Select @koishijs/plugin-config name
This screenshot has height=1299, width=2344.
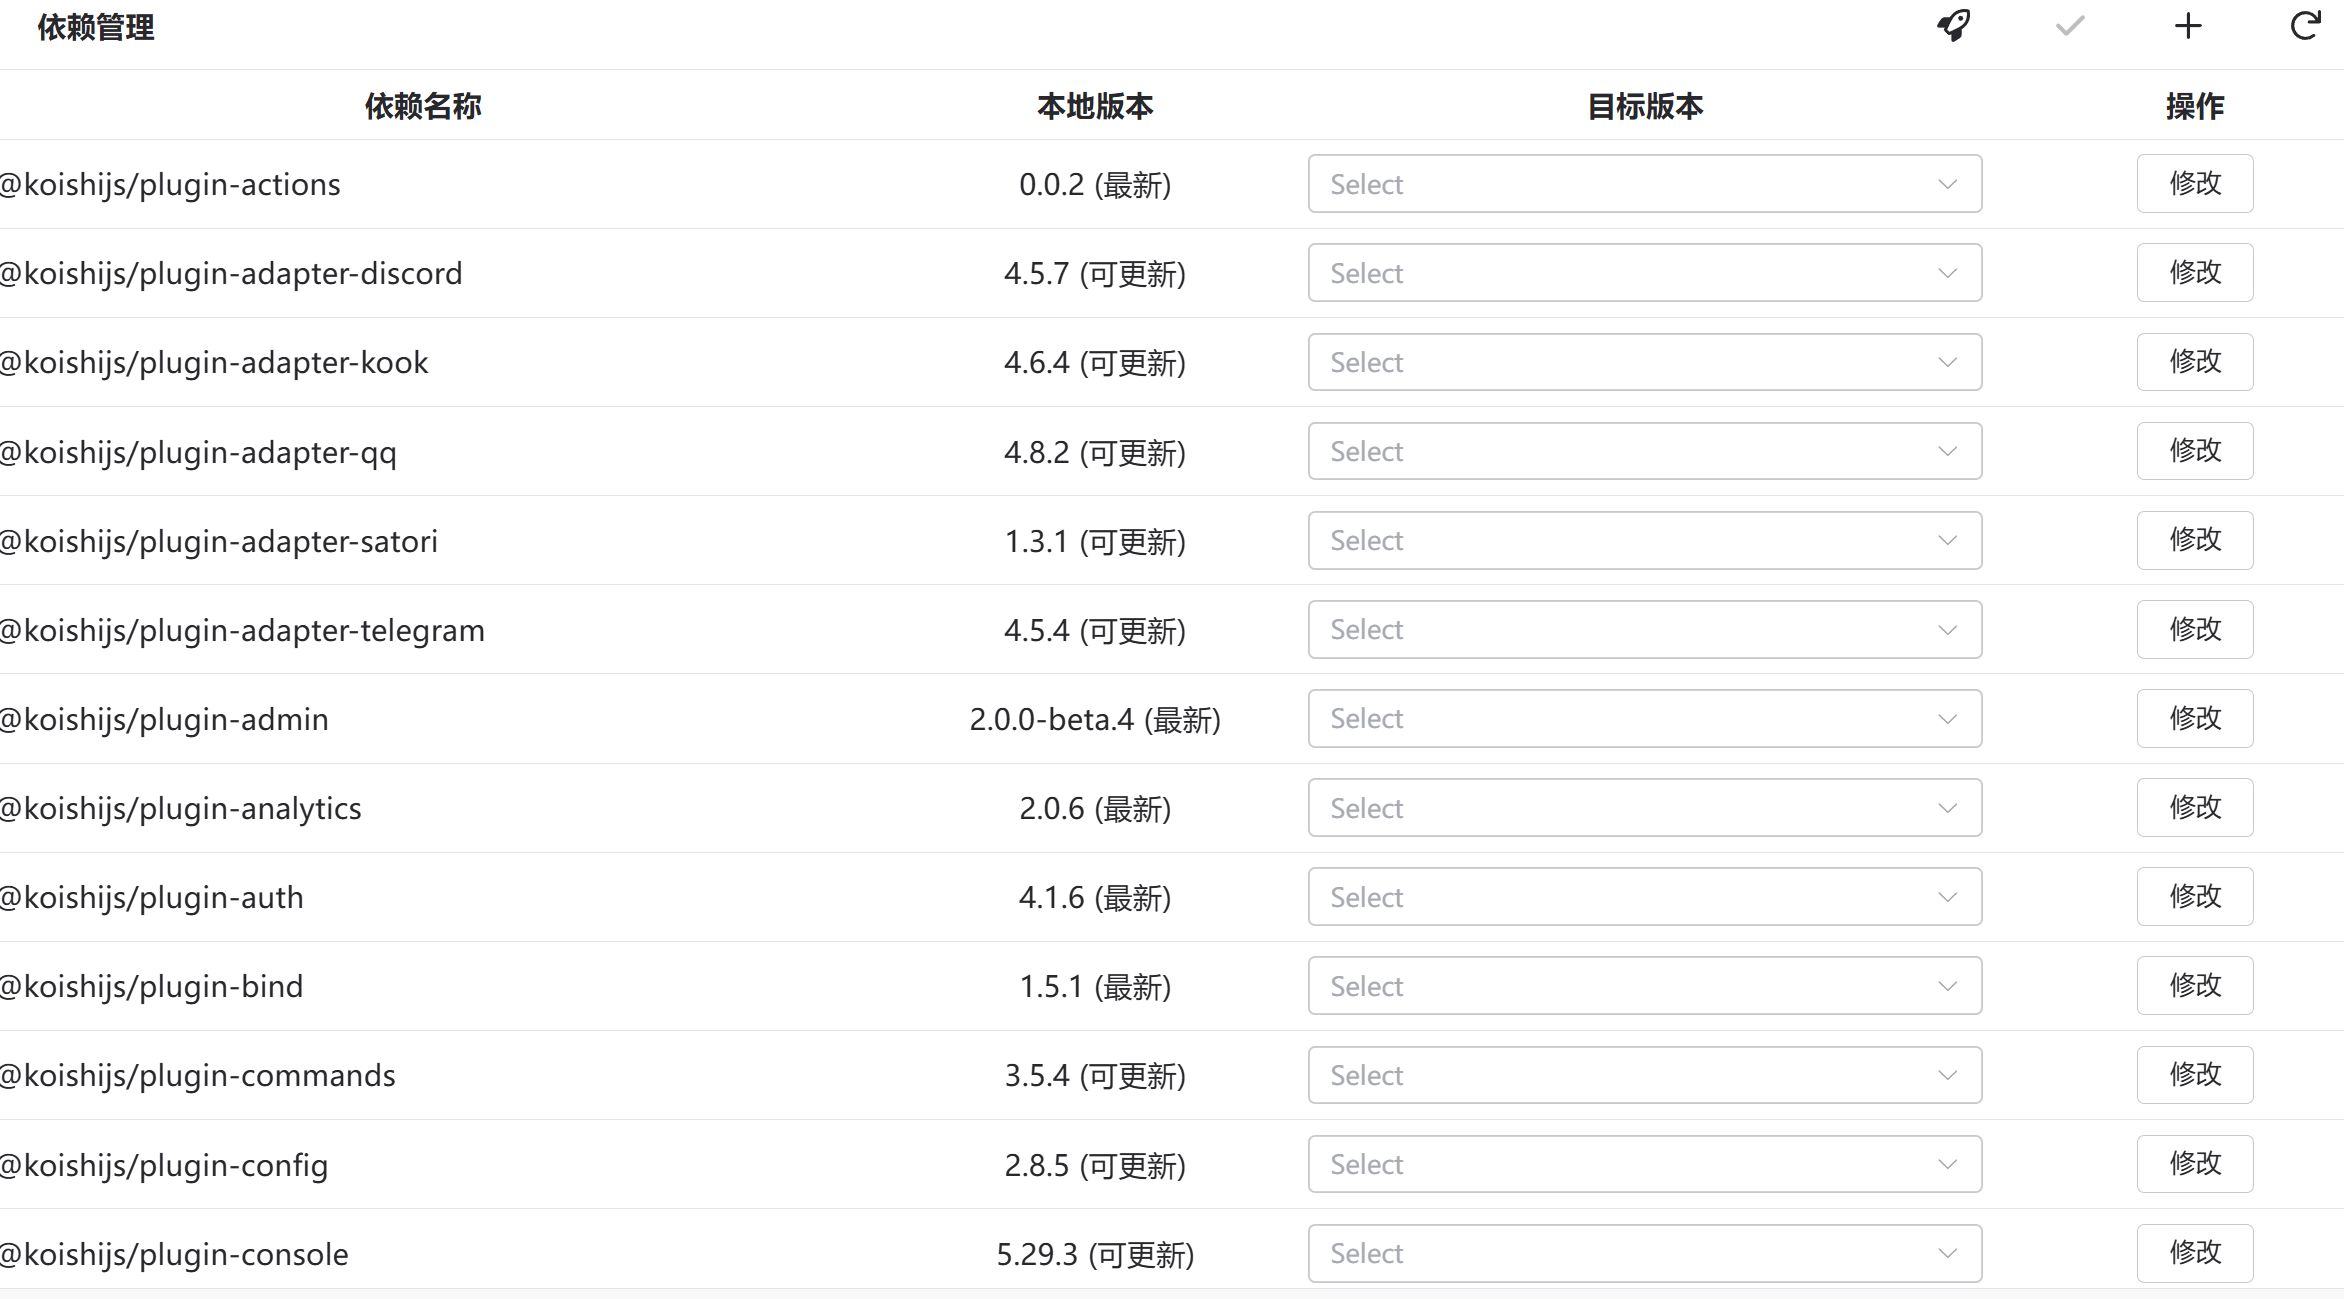click(164, 1166)
